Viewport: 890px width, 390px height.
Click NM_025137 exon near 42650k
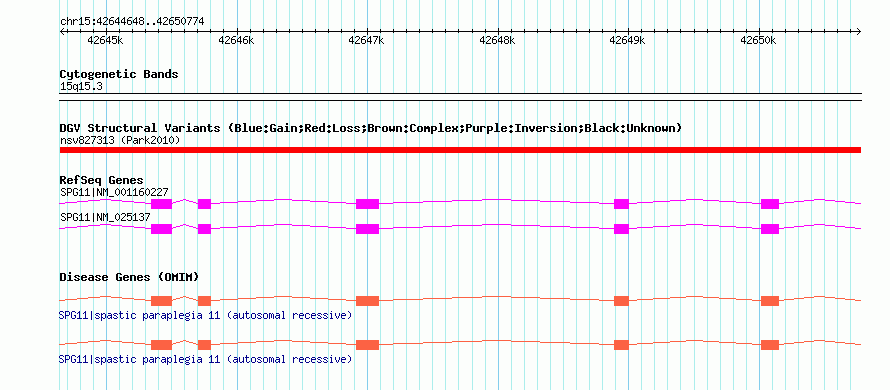pos(770,229)
